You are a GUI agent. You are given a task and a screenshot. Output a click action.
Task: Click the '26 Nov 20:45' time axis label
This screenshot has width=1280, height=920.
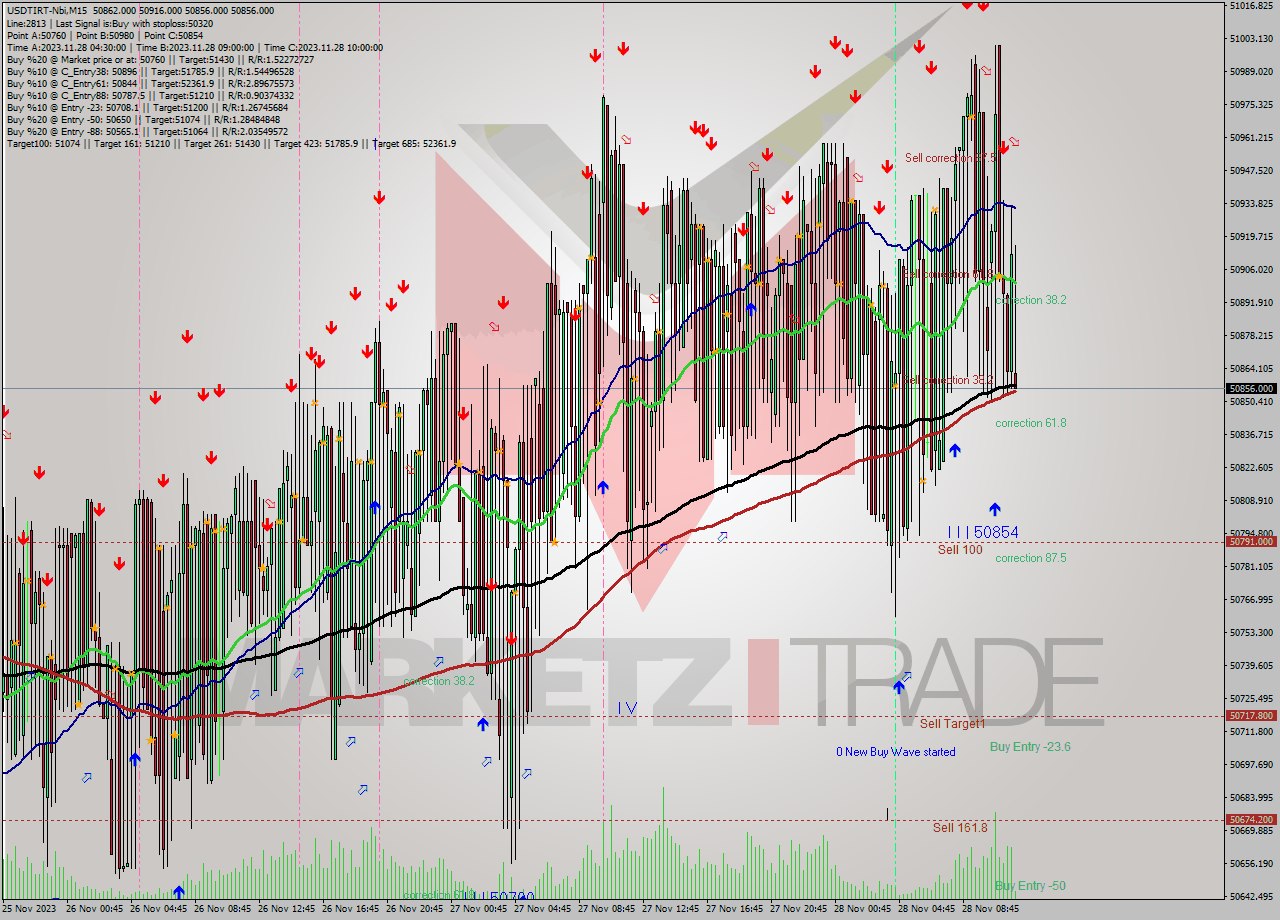tap(416, 909)
